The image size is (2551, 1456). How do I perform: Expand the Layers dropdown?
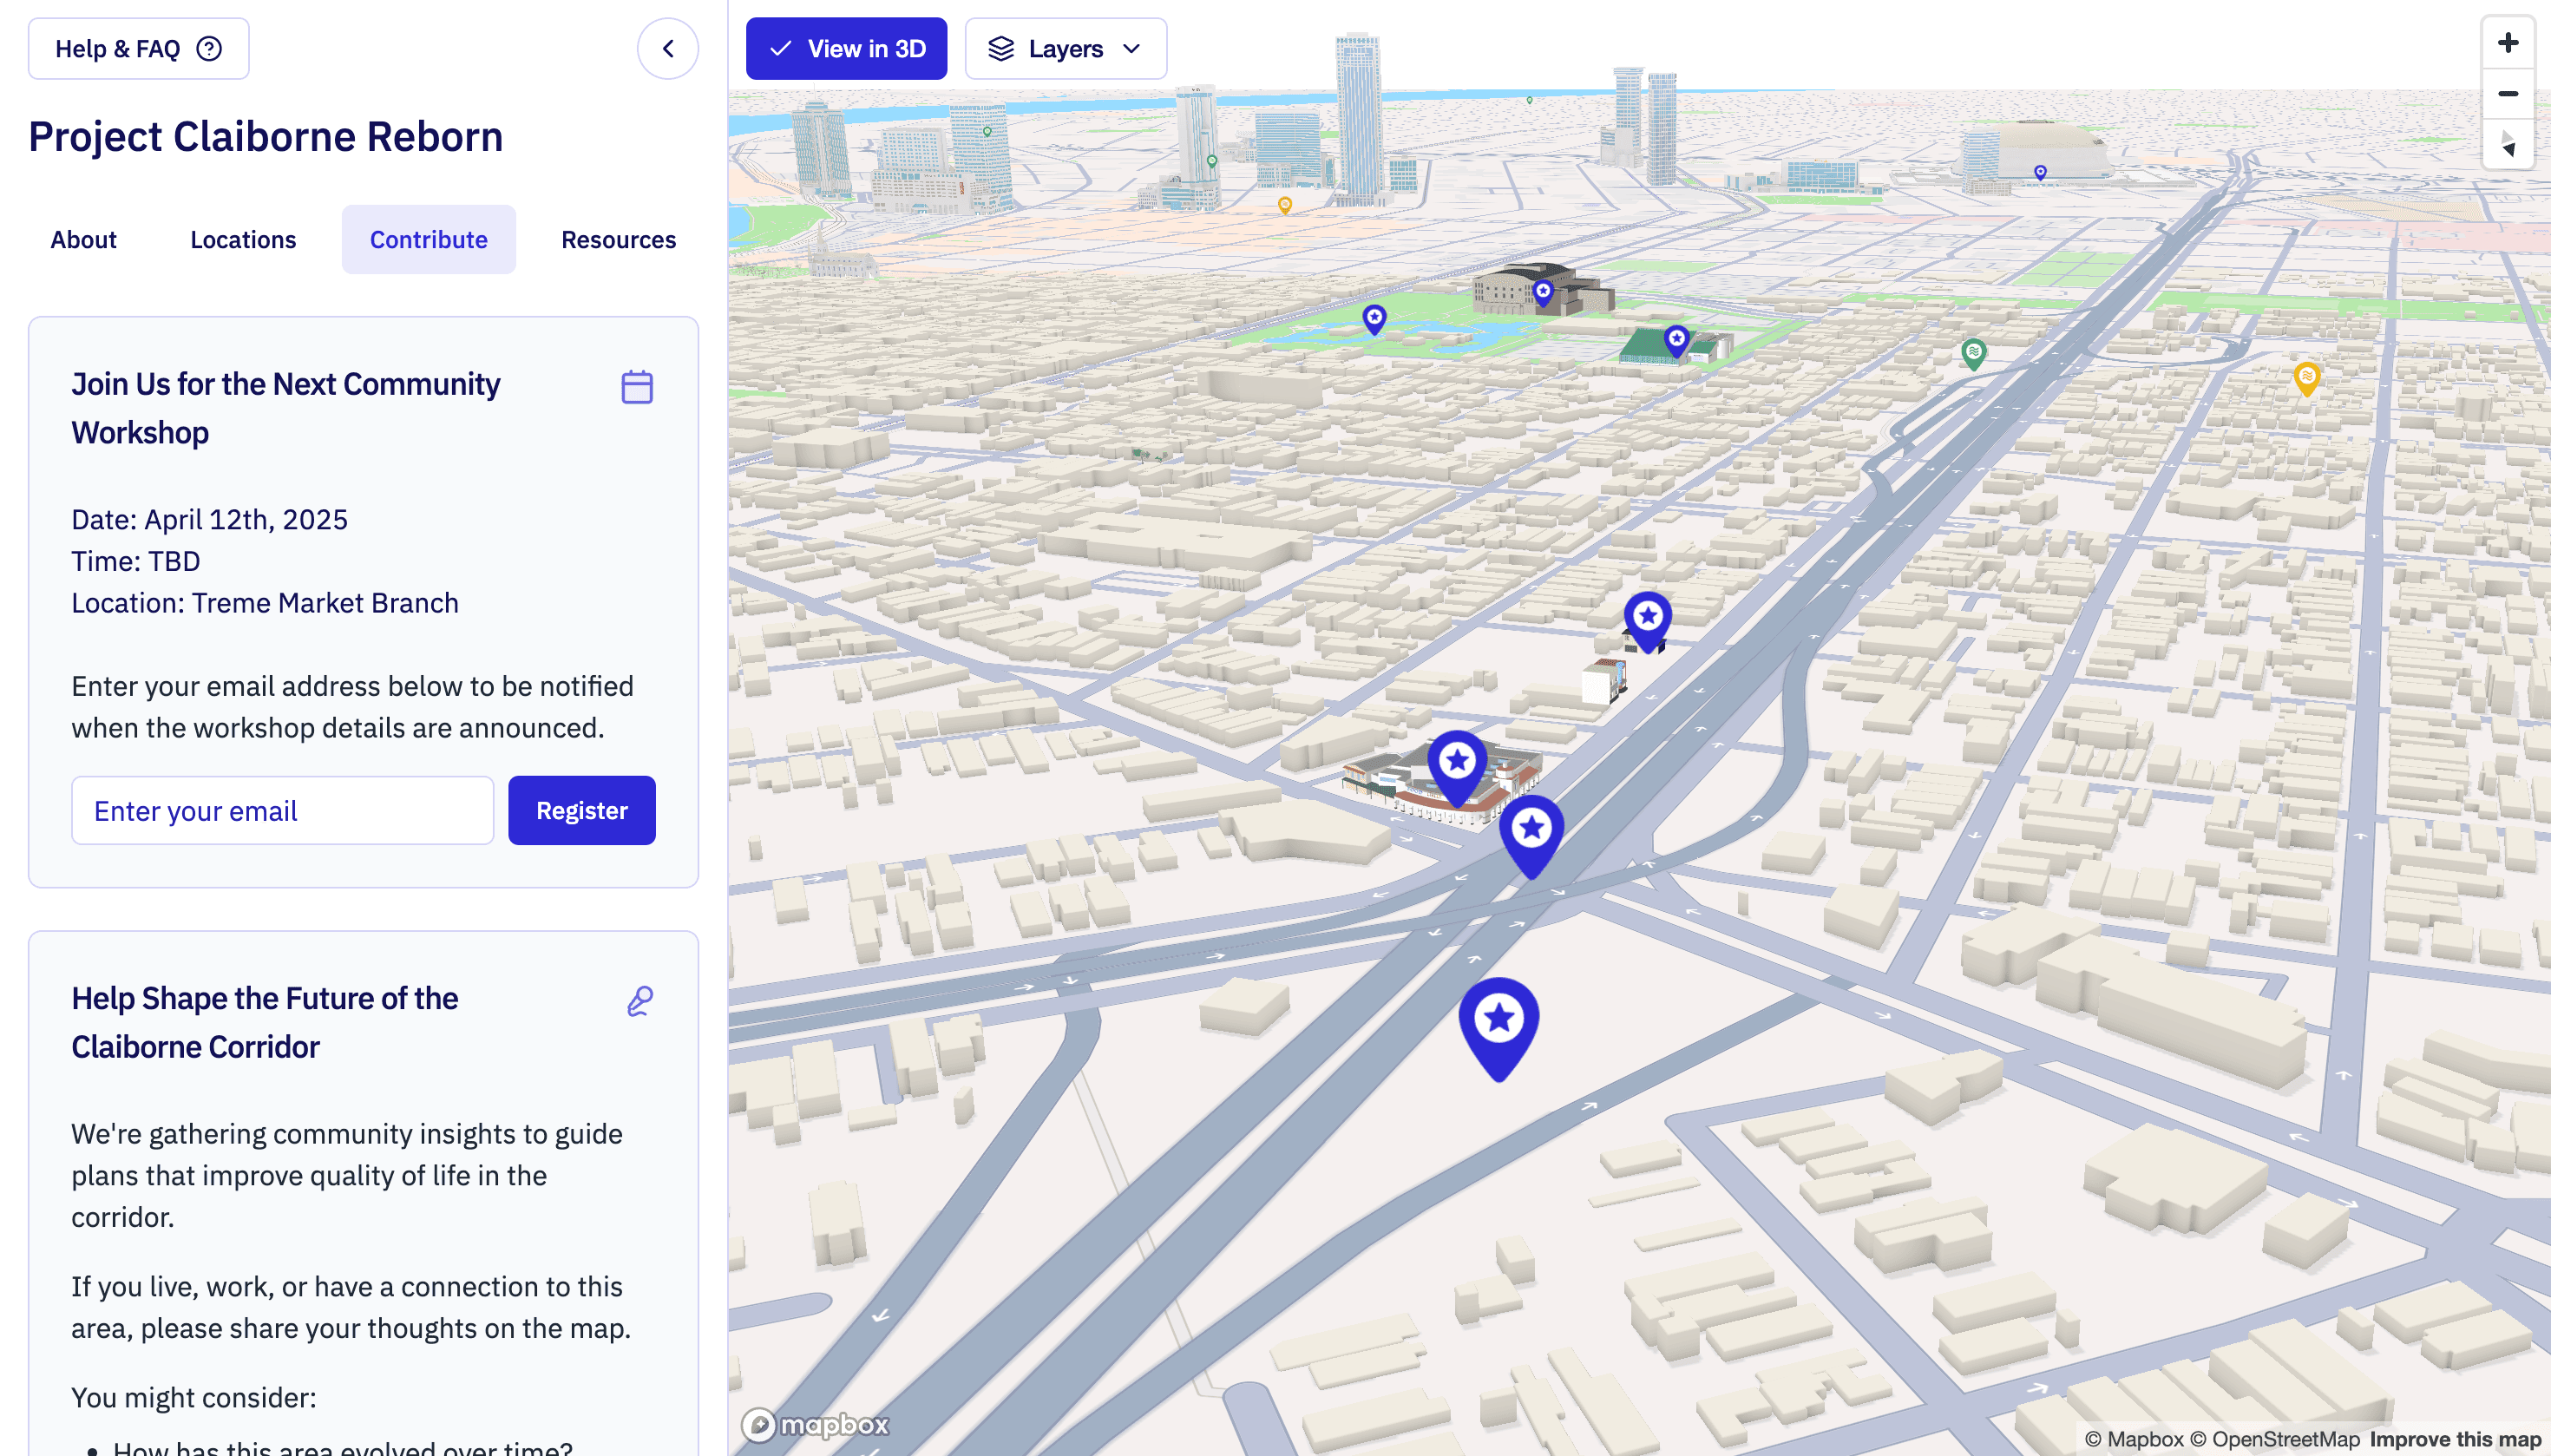[1065, 48]
